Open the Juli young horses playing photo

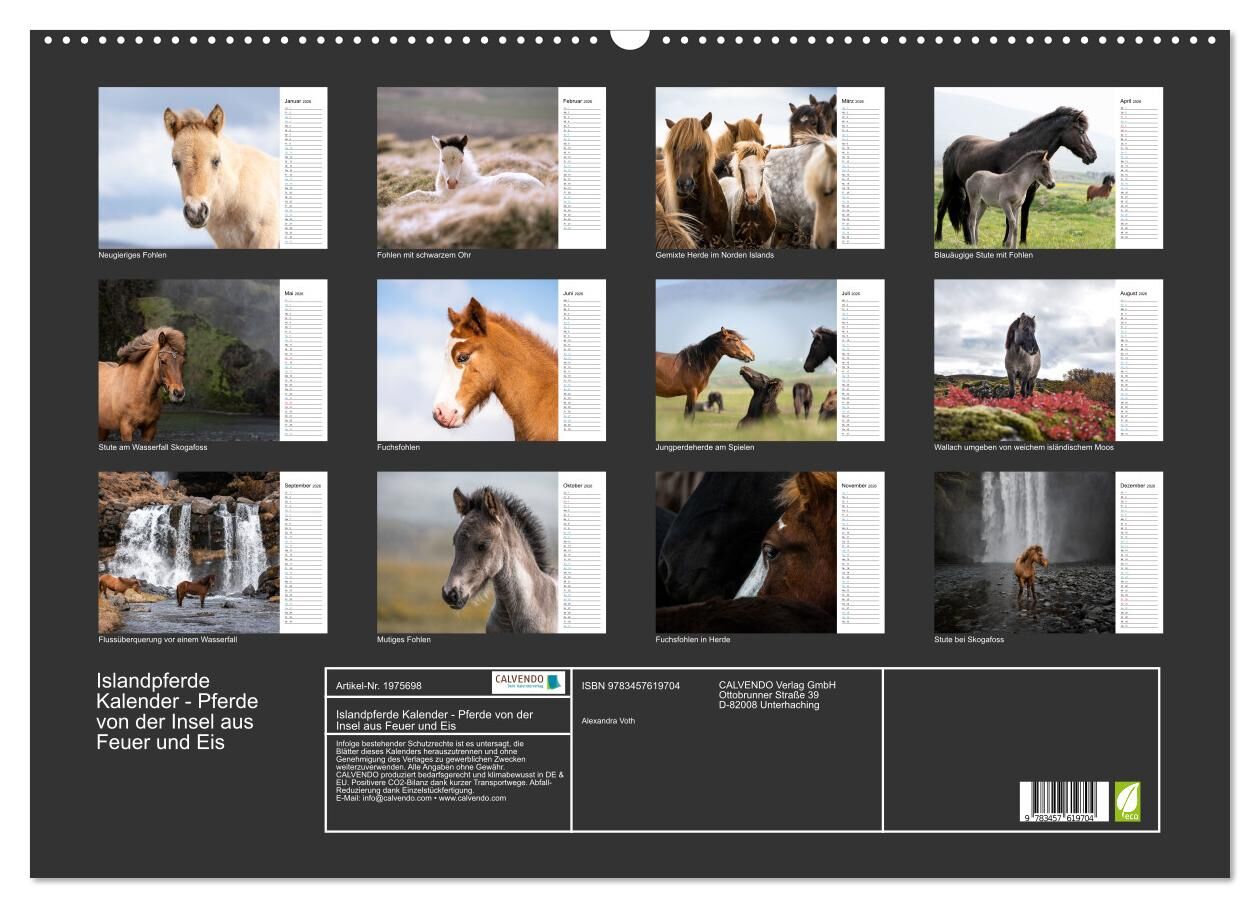pyautogui.click(x=746, y=360)
